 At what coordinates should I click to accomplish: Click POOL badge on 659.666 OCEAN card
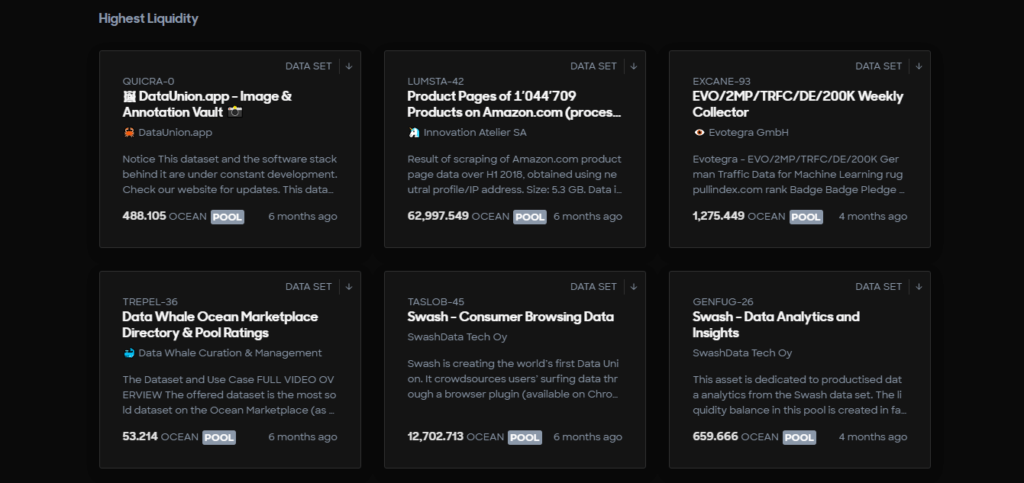coord(799,437)
